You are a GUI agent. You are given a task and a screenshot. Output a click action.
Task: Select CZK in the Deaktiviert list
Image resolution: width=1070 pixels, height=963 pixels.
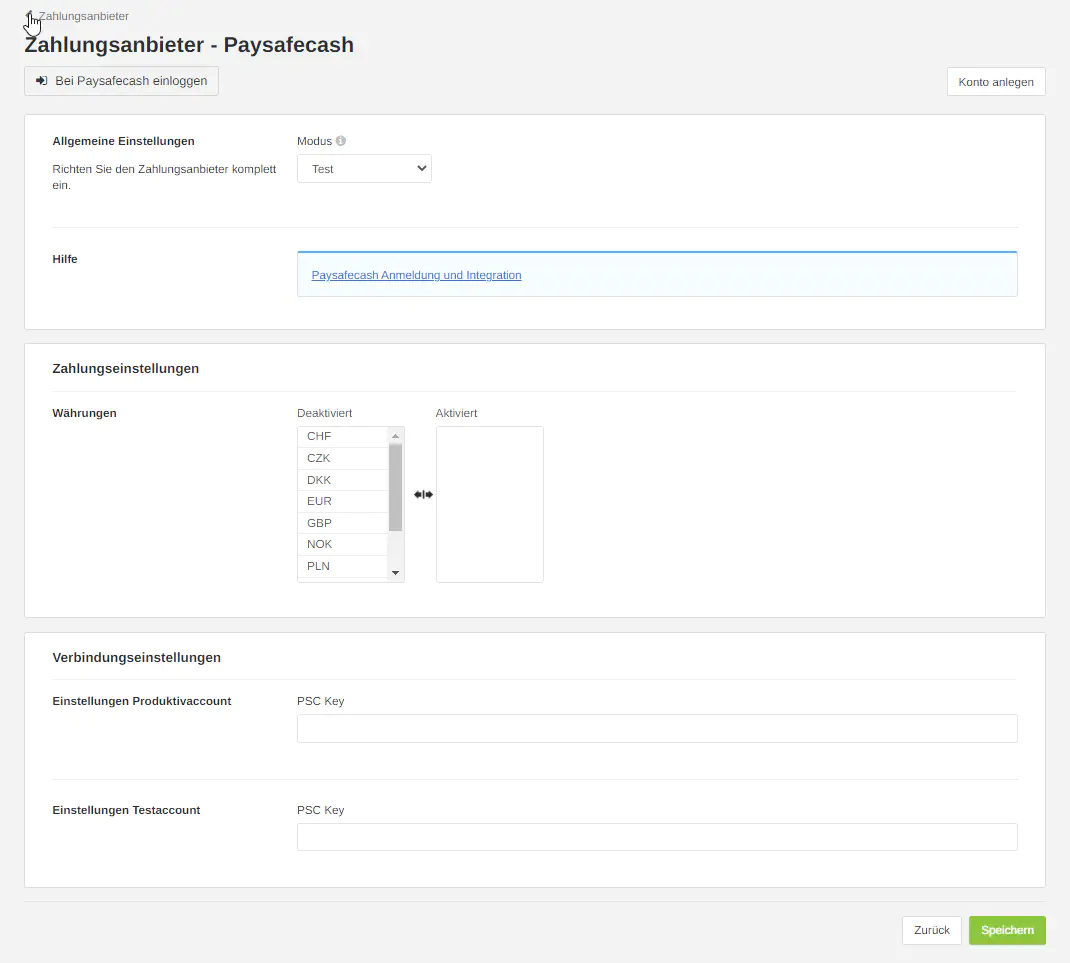[342, 458]
